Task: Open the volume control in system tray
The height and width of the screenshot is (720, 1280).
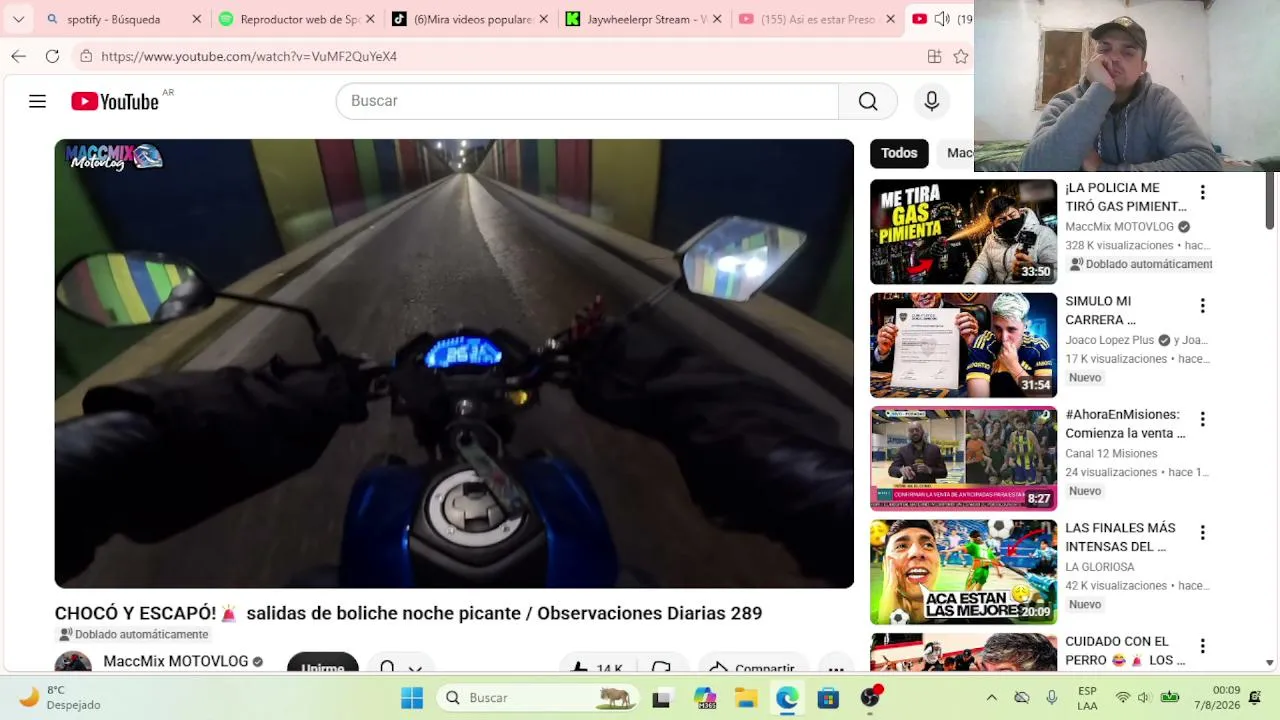Action: point(1145,697)
